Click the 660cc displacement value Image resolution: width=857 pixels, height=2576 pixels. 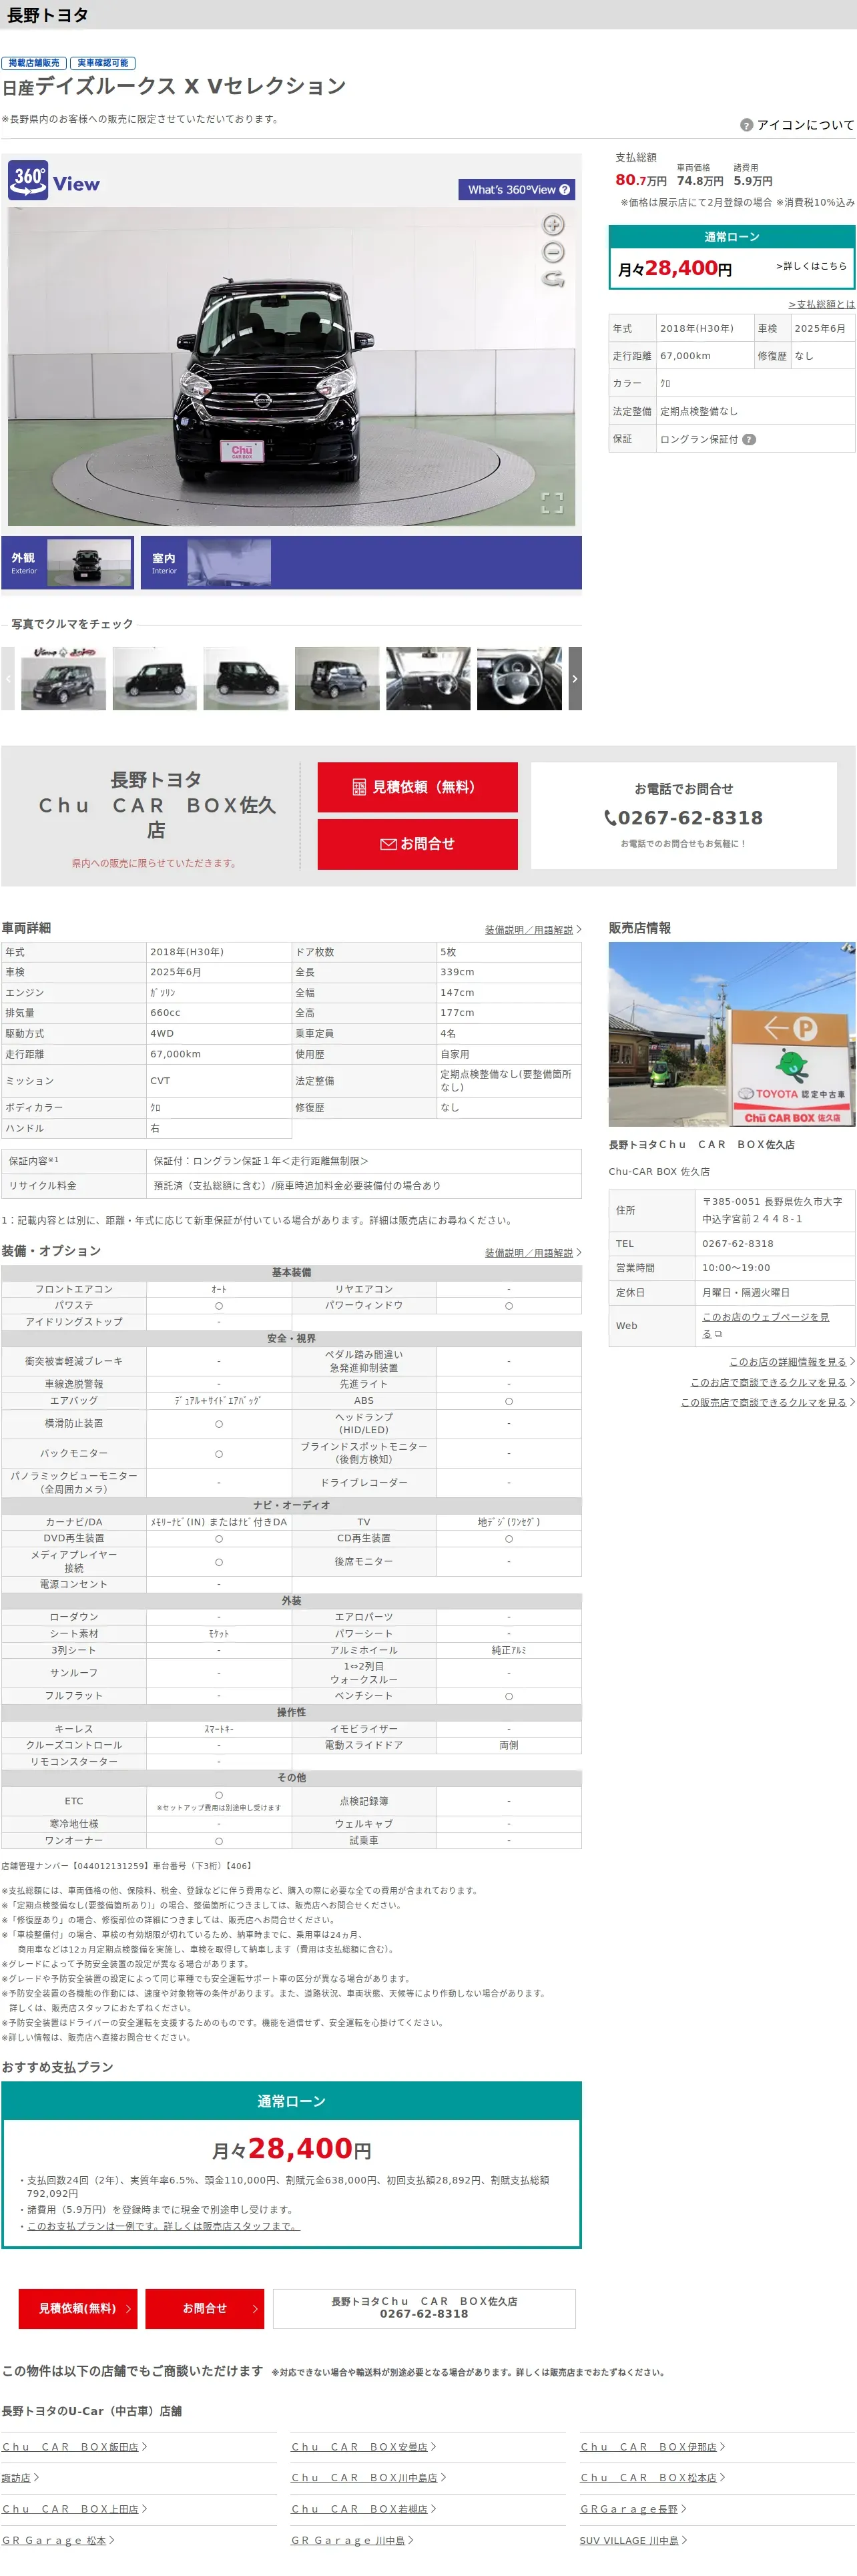[x=165, y=1012]
